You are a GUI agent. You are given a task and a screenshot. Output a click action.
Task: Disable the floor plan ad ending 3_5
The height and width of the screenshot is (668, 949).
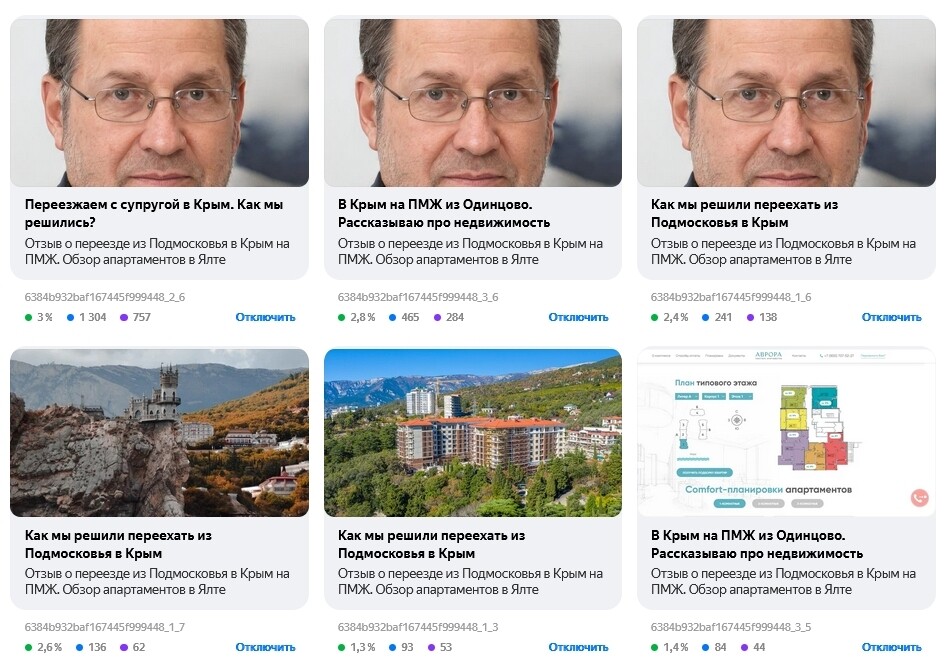[x=891, y=647]
